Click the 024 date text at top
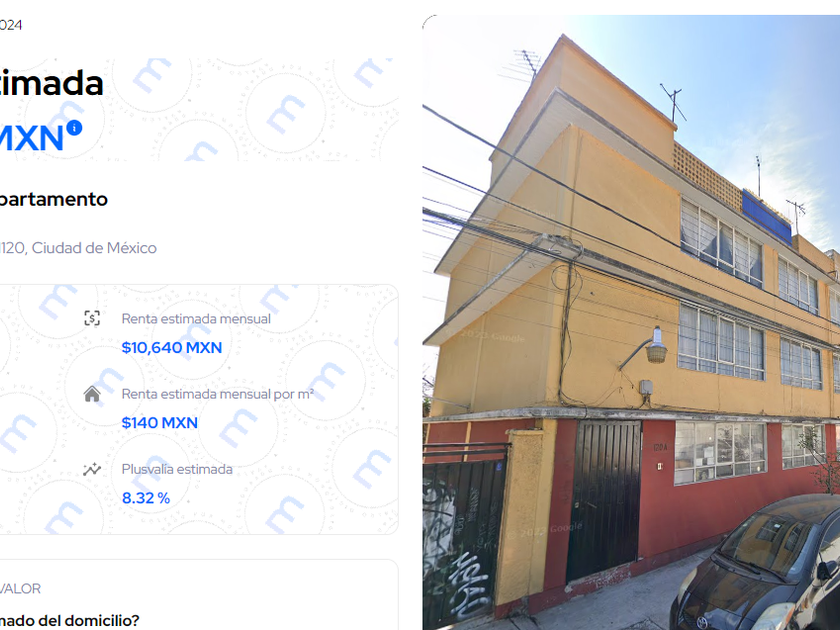This screenshot has width=840, height=630. pos(11,25)
